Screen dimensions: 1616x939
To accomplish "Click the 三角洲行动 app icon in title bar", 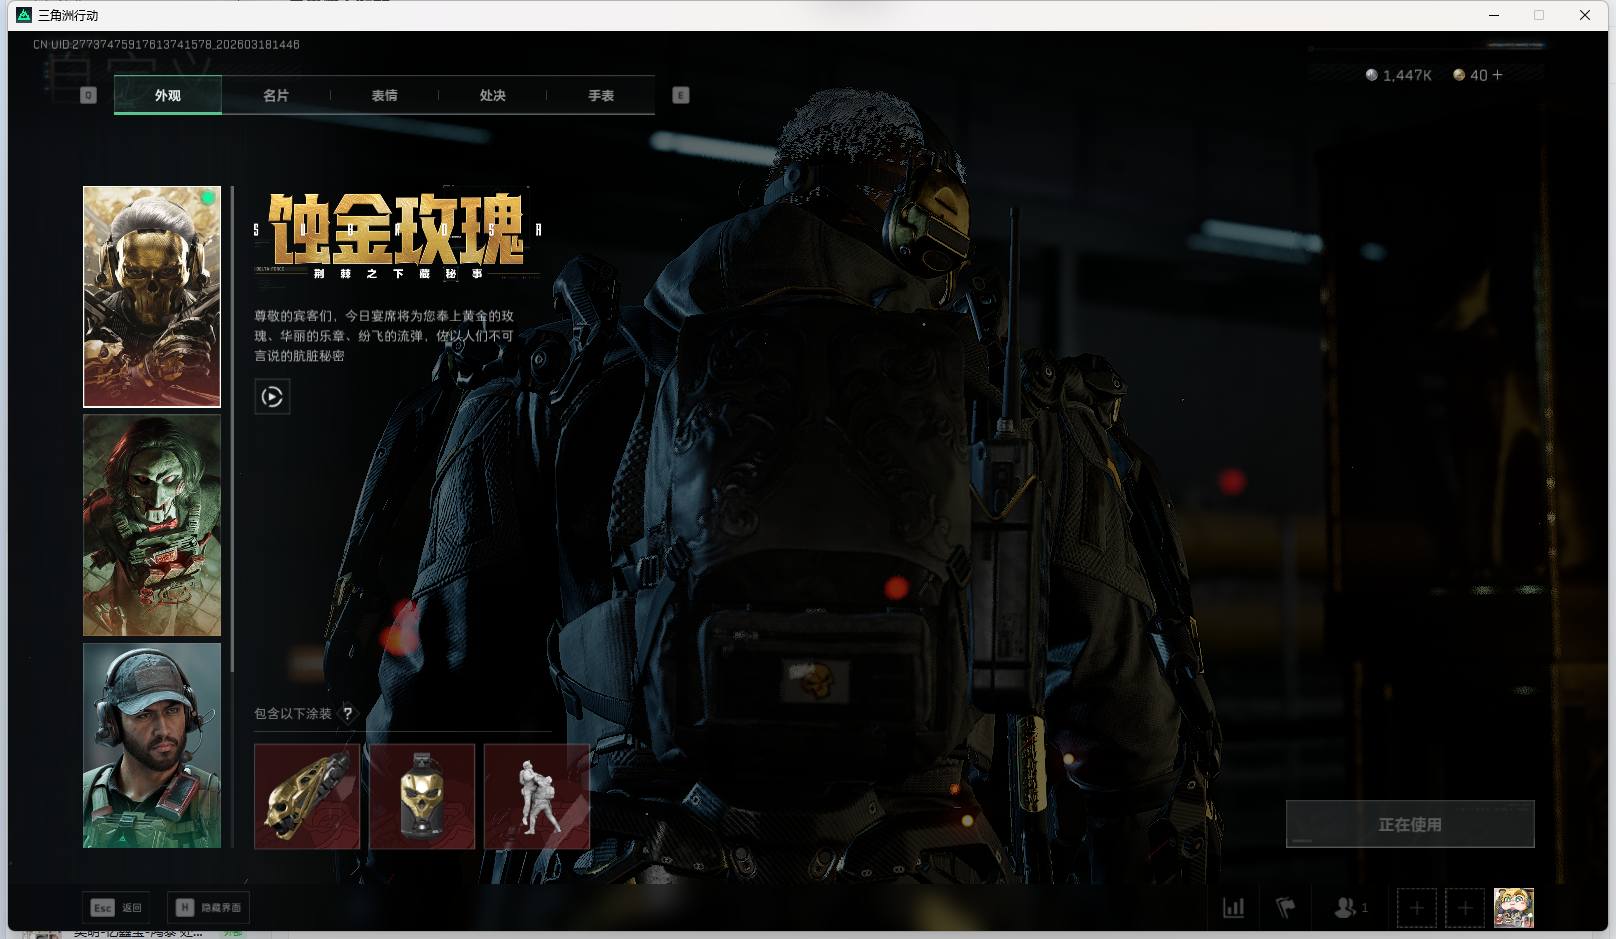I will (x=24, y=15).
